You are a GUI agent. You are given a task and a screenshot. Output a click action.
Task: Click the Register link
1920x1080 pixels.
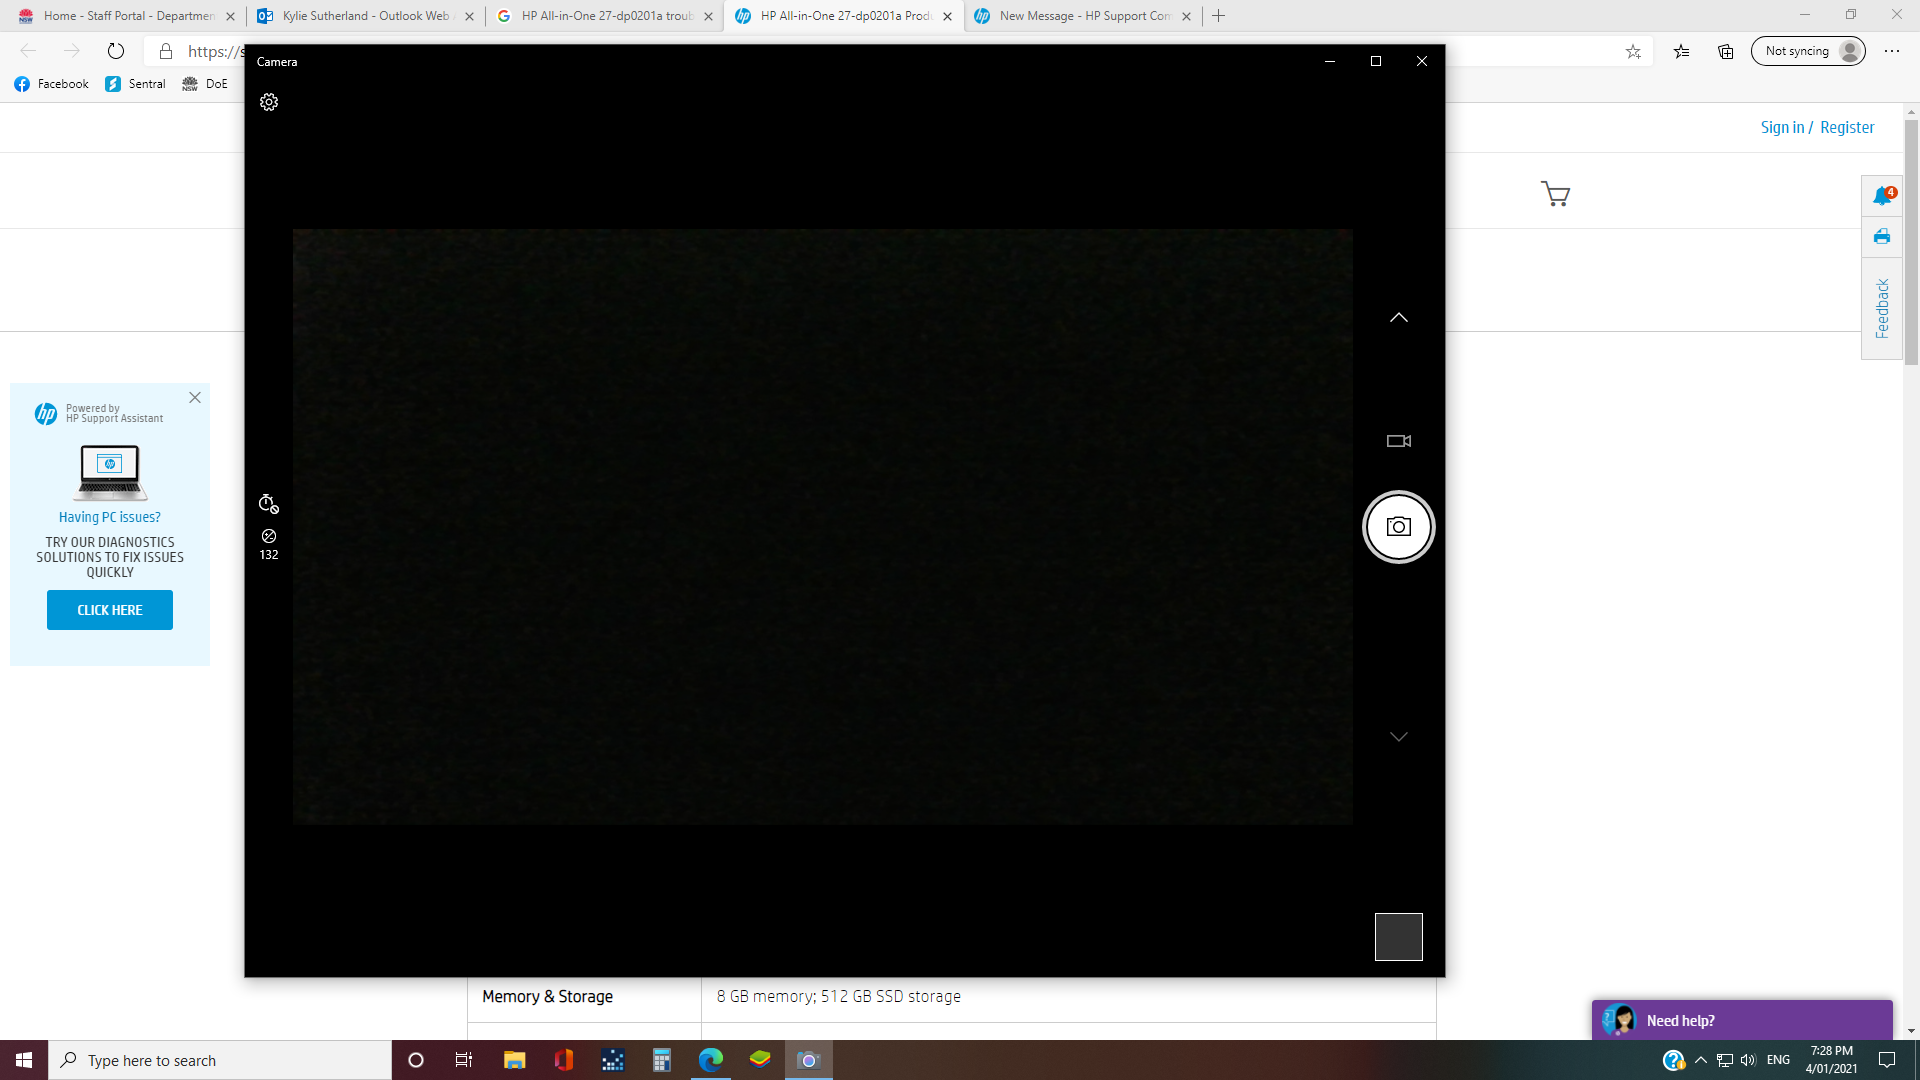coord(1846,127)
